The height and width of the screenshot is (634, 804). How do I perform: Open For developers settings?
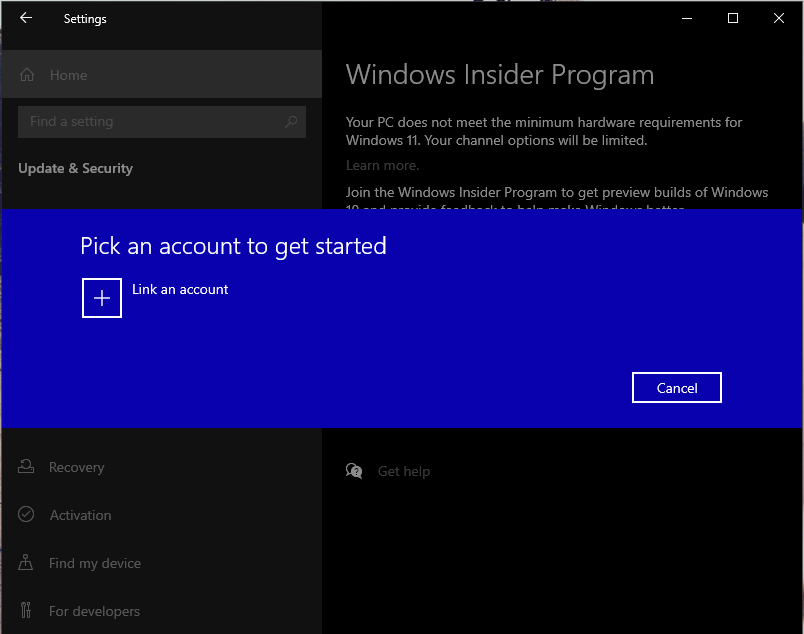pos(162,611)
